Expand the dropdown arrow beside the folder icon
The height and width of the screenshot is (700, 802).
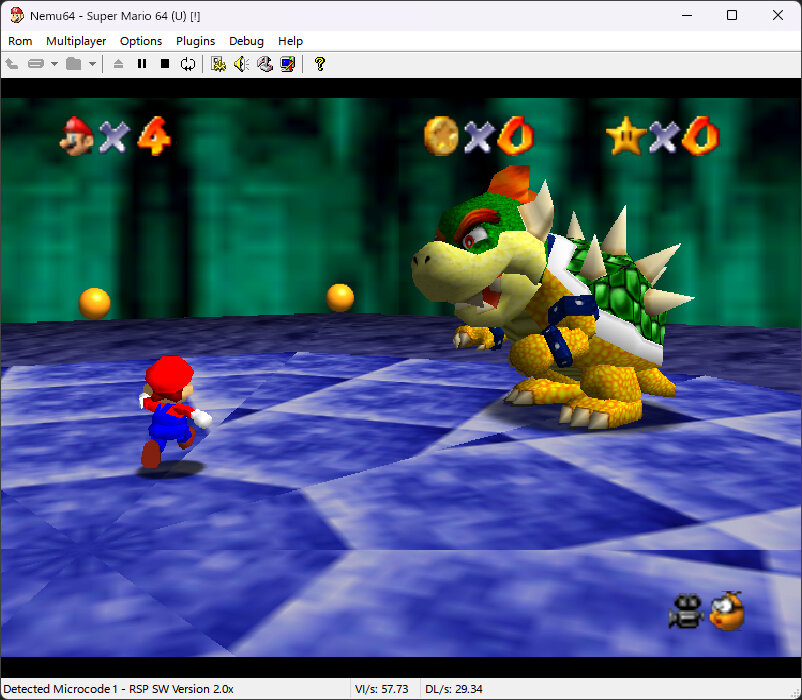point(92,64)
